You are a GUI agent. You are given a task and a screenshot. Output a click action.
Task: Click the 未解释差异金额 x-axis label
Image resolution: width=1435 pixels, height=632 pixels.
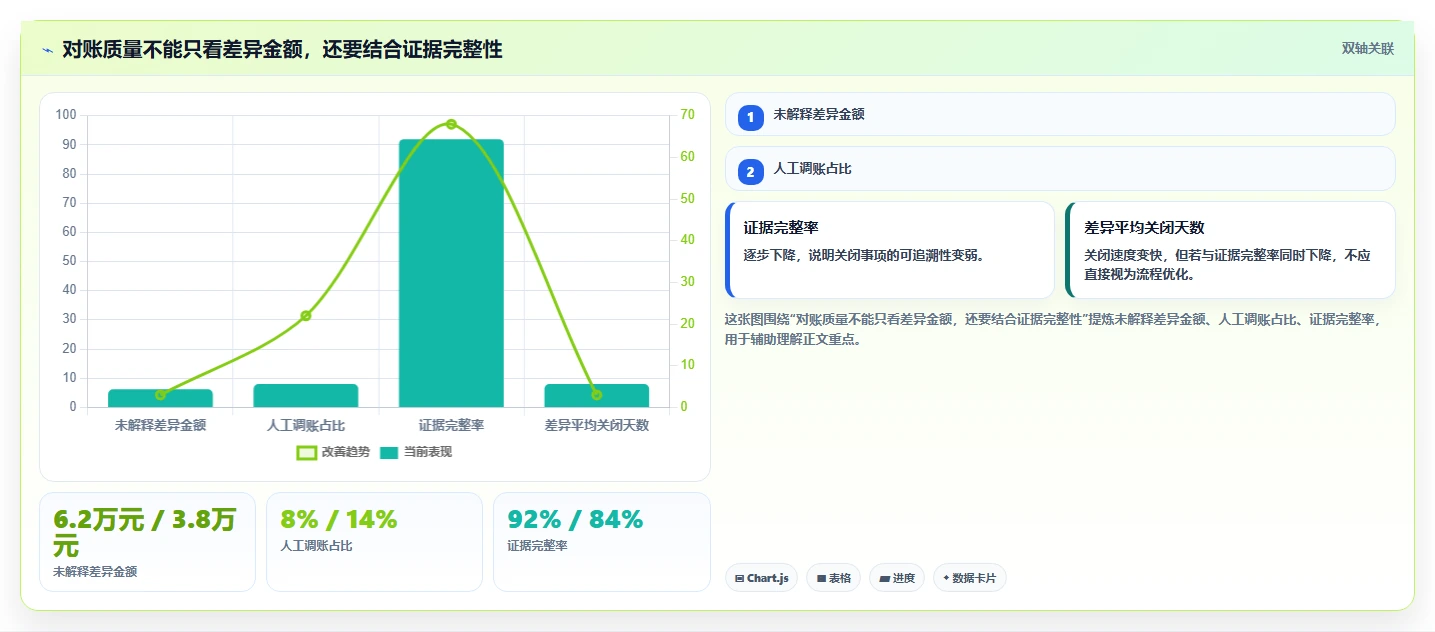point(160,425)
